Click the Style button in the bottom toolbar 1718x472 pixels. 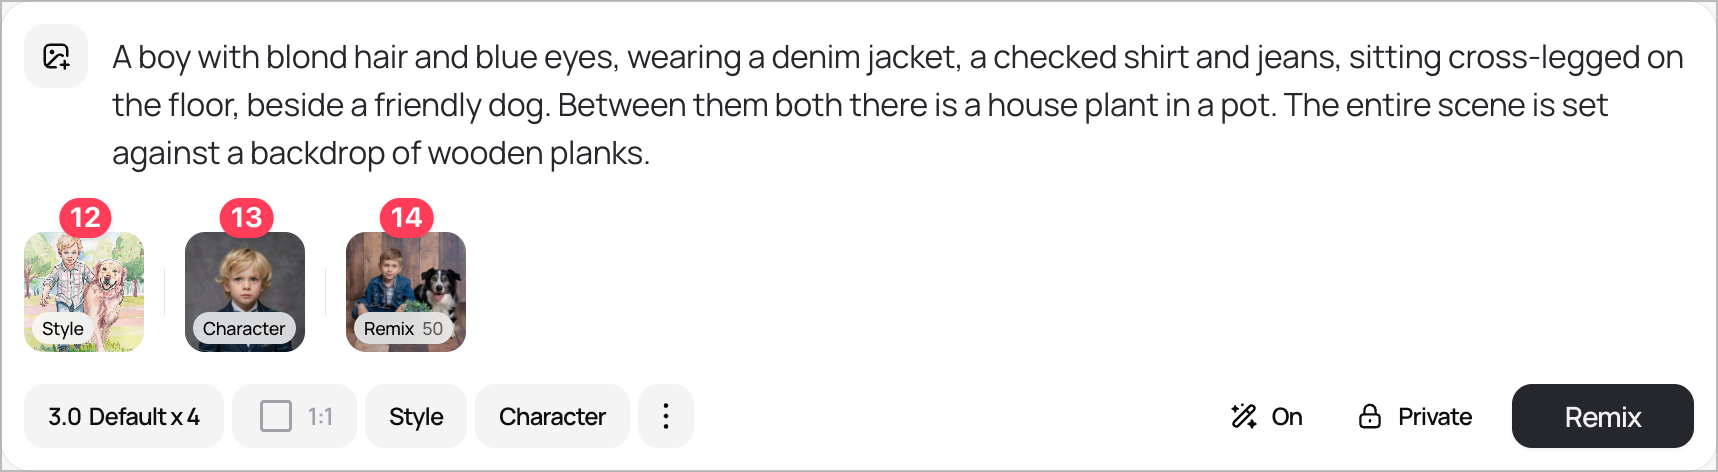coord(416,416)
